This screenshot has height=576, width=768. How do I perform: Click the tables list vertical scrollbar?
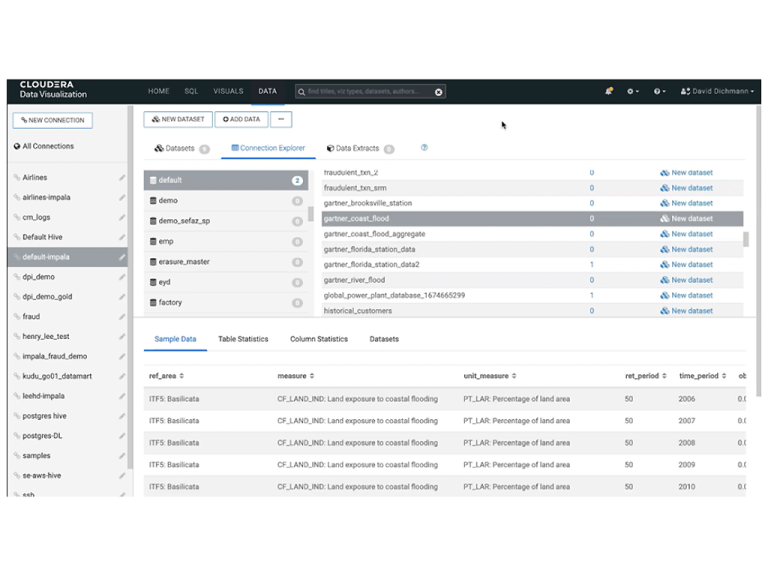[x=745, y=240]
